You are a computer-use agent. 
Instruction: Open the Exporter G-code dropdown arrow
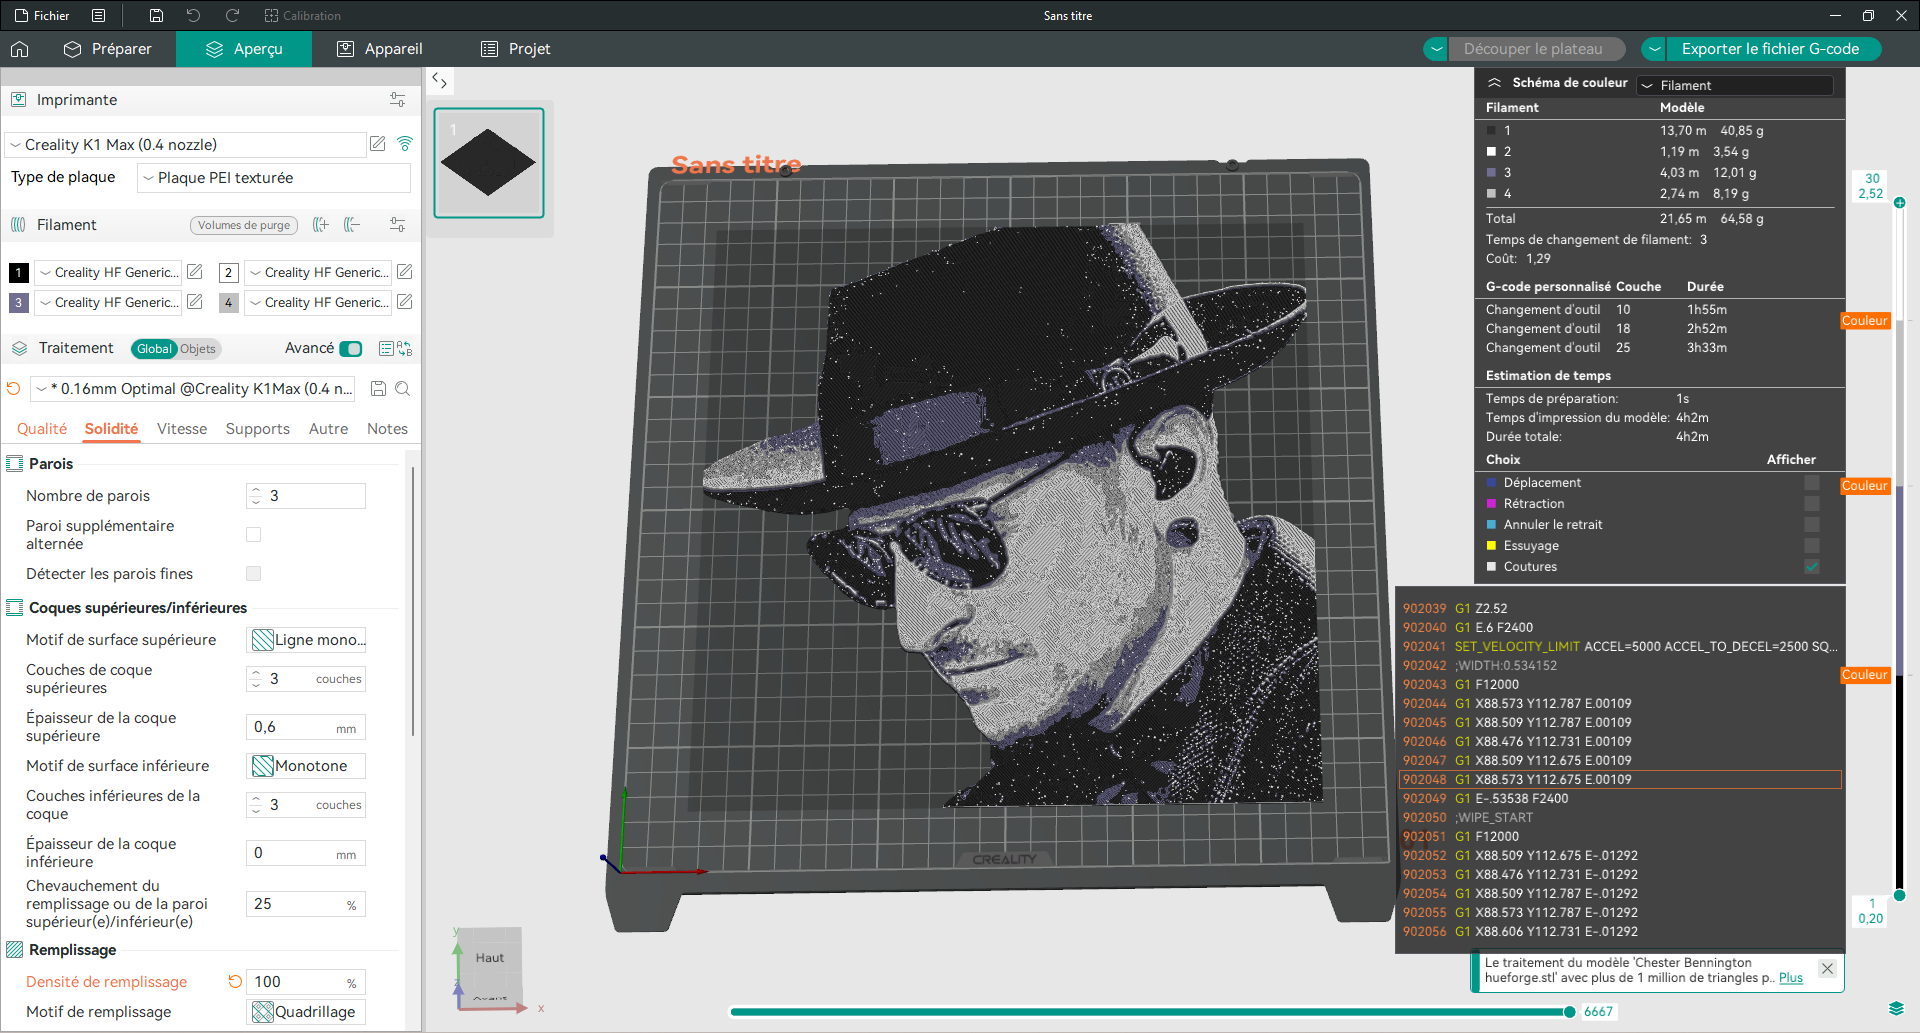point(1655,49)
